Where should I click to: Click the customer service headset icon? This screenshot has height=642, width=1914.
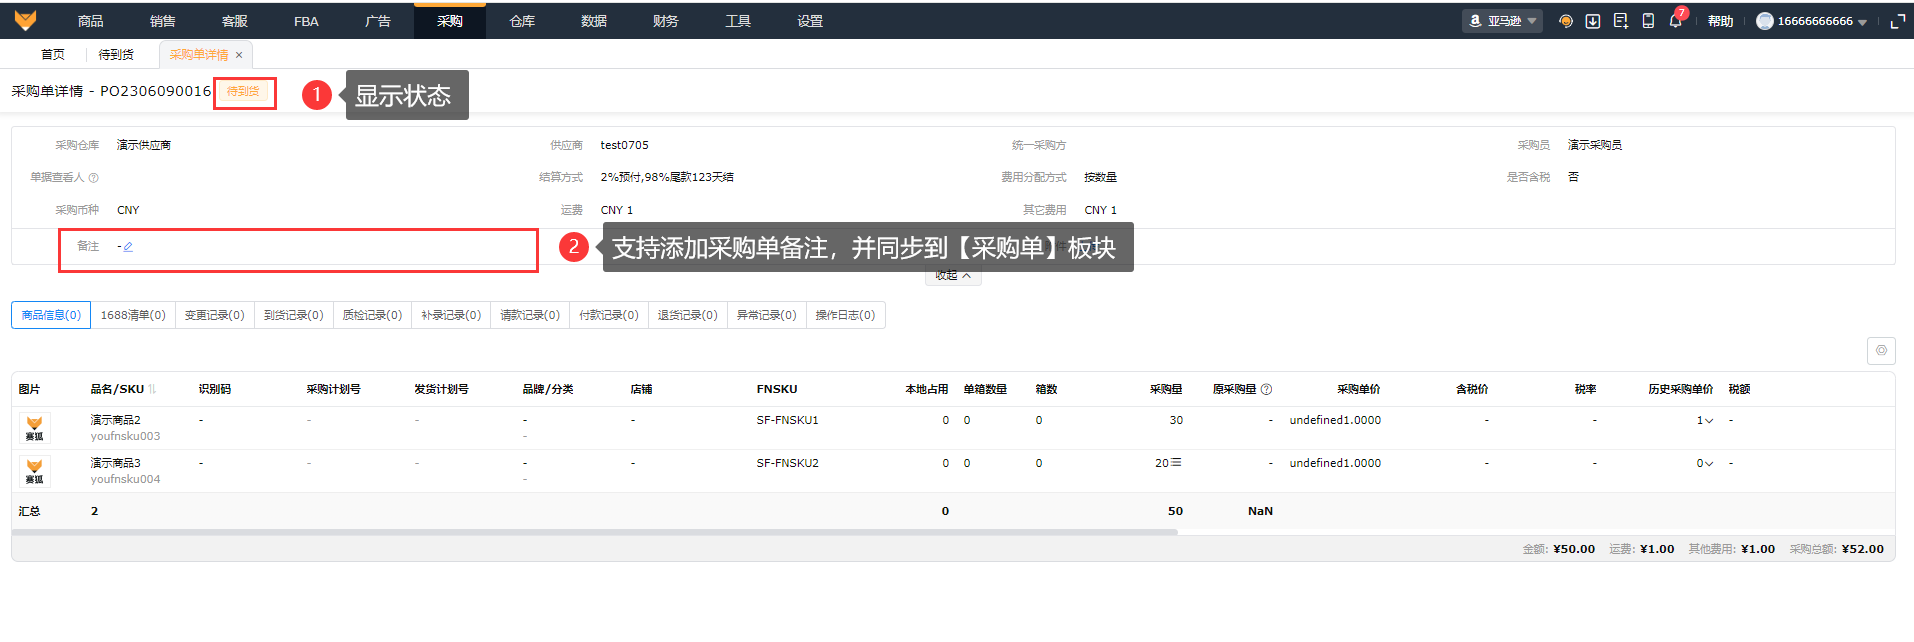1565,21
